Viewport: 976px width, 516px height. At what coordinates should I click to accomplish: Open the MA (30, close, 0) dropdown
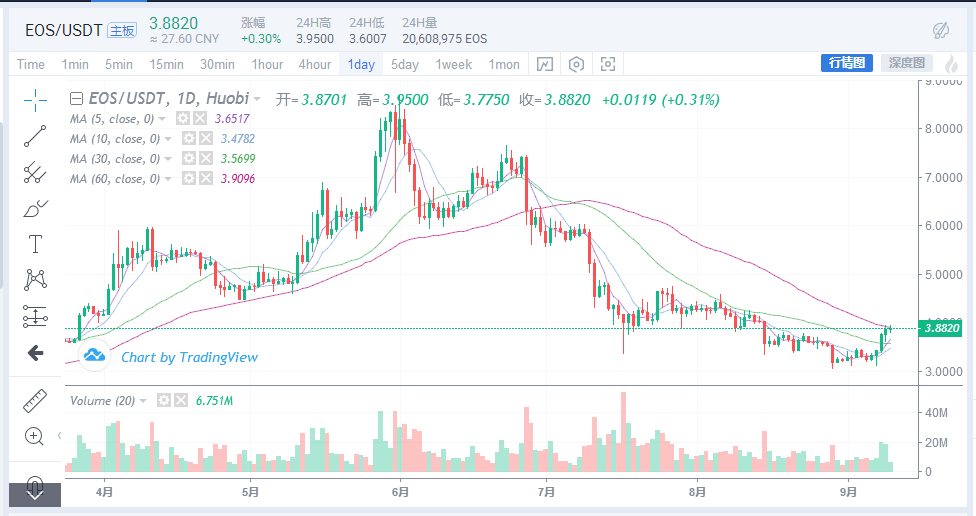[168, 158]
